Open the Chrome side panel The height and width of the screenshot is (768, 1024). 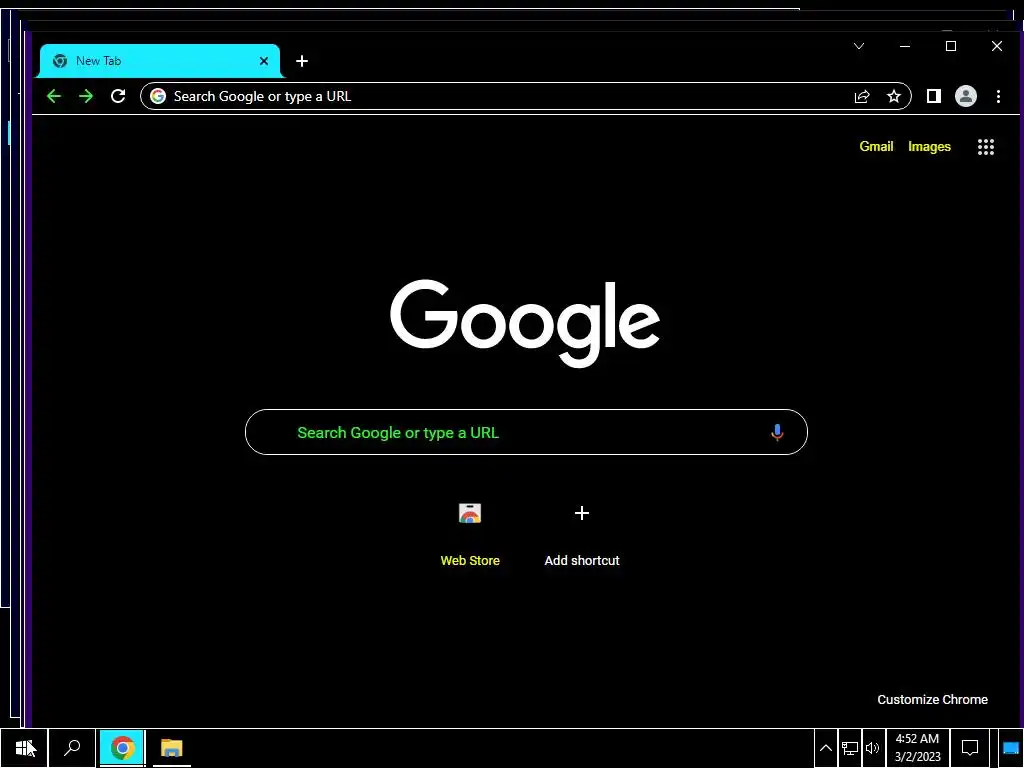click(934, 97)
